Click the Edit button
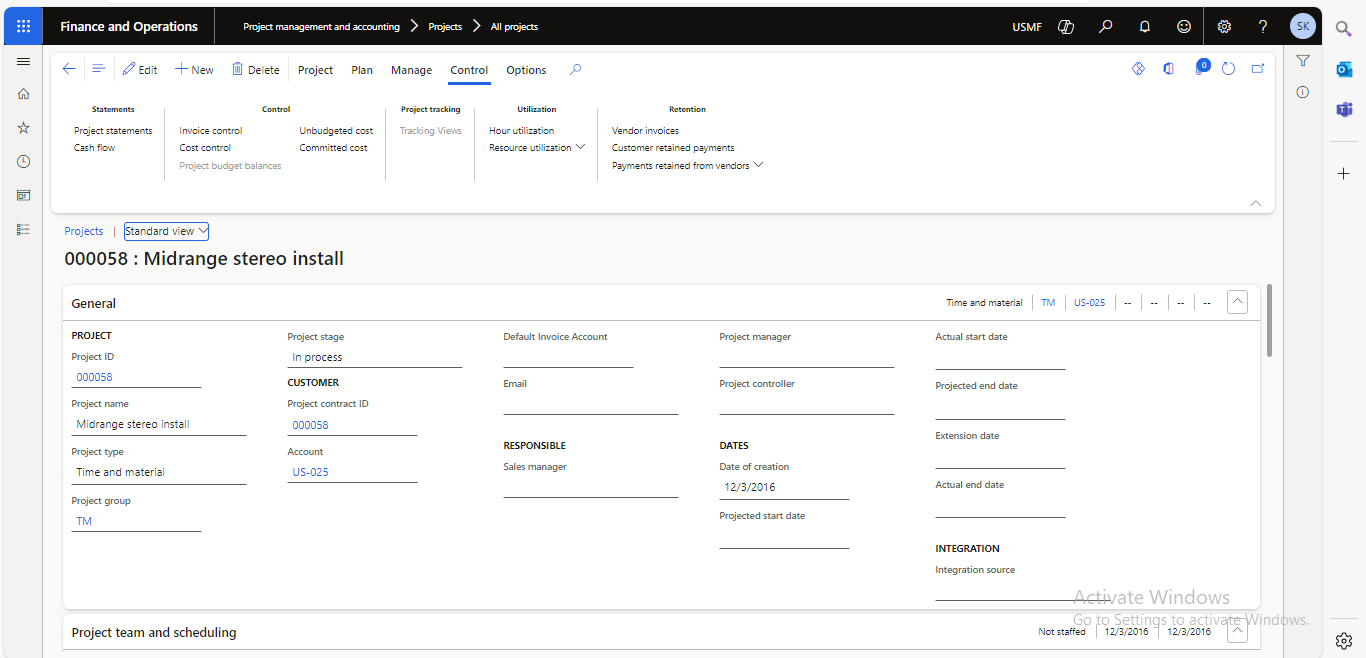This screenshot has width=1366, height=658. [140, 70]
